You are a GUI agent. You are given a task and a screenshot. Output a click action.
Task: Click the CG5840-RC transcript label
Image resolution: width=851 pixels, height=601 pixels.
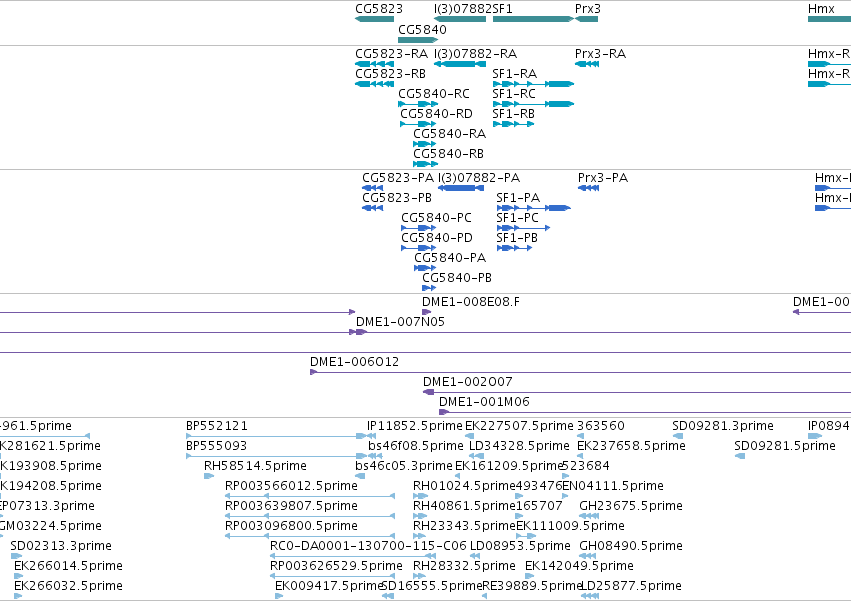click(434, 94)
